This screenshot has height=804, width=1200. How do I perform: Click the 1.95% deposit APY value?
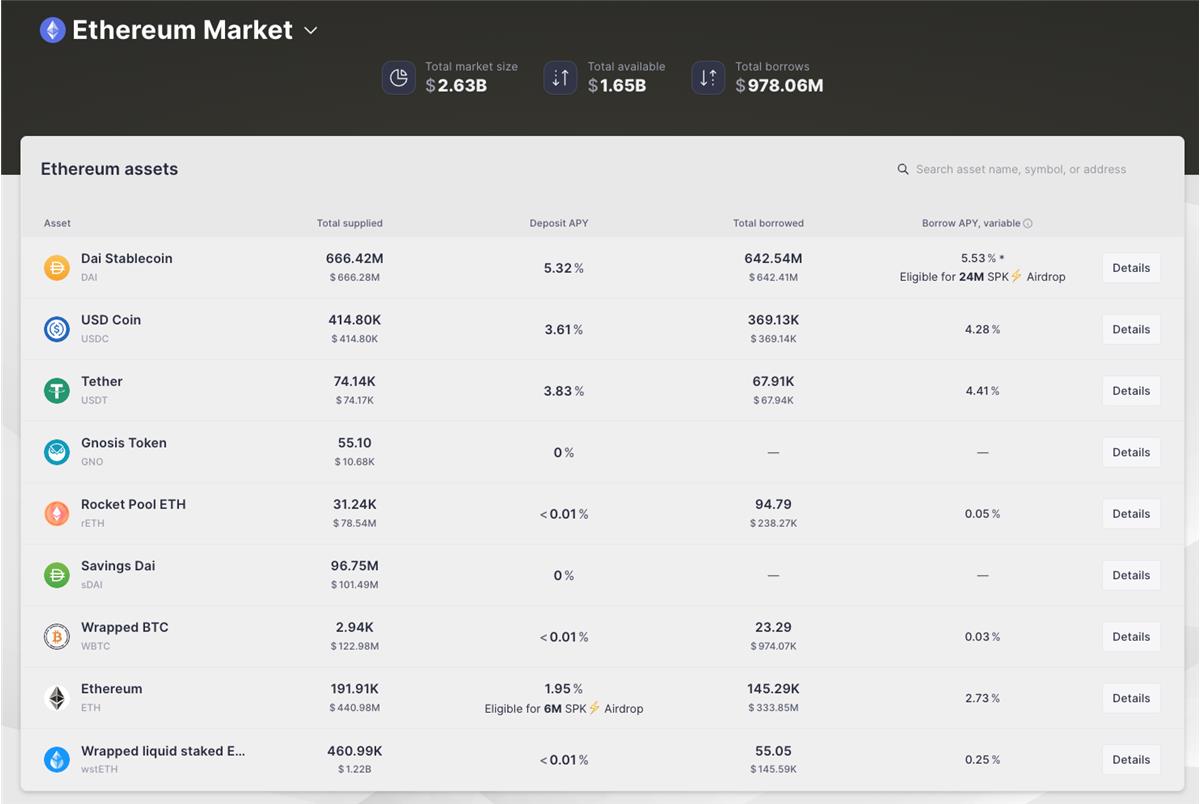(564, 689)
